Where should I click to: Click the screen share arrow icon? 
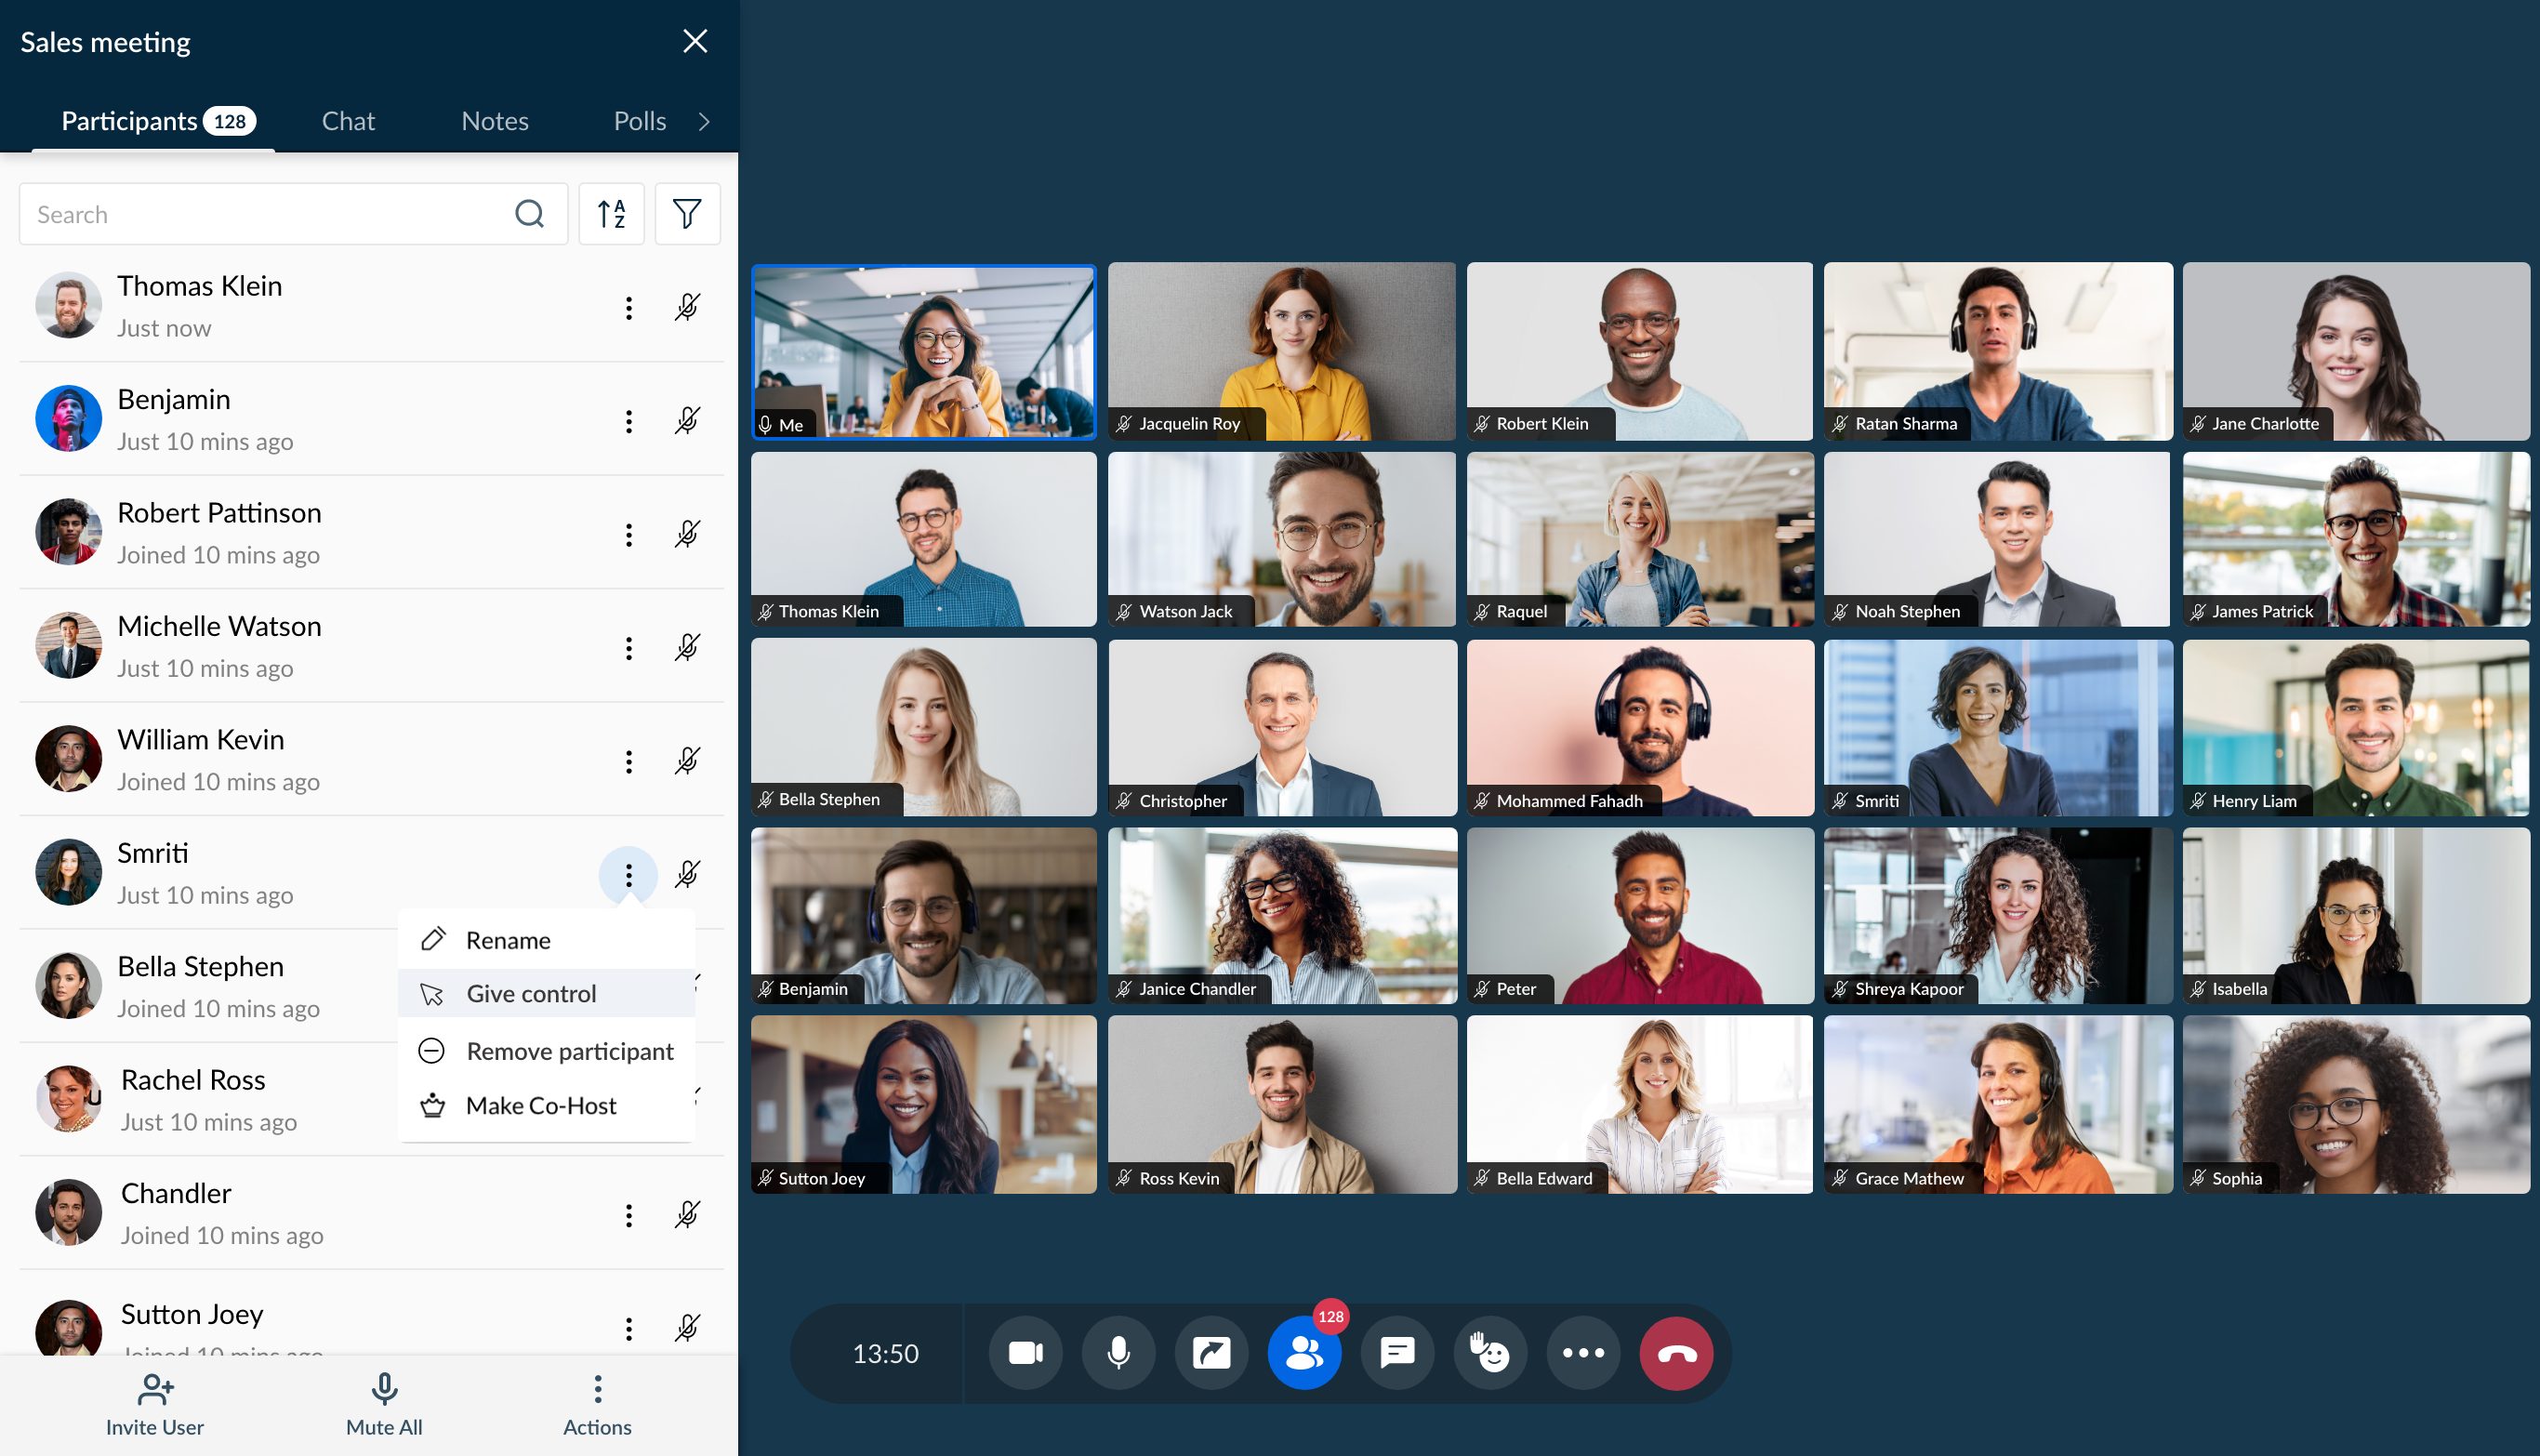tap(1211, 1353)
